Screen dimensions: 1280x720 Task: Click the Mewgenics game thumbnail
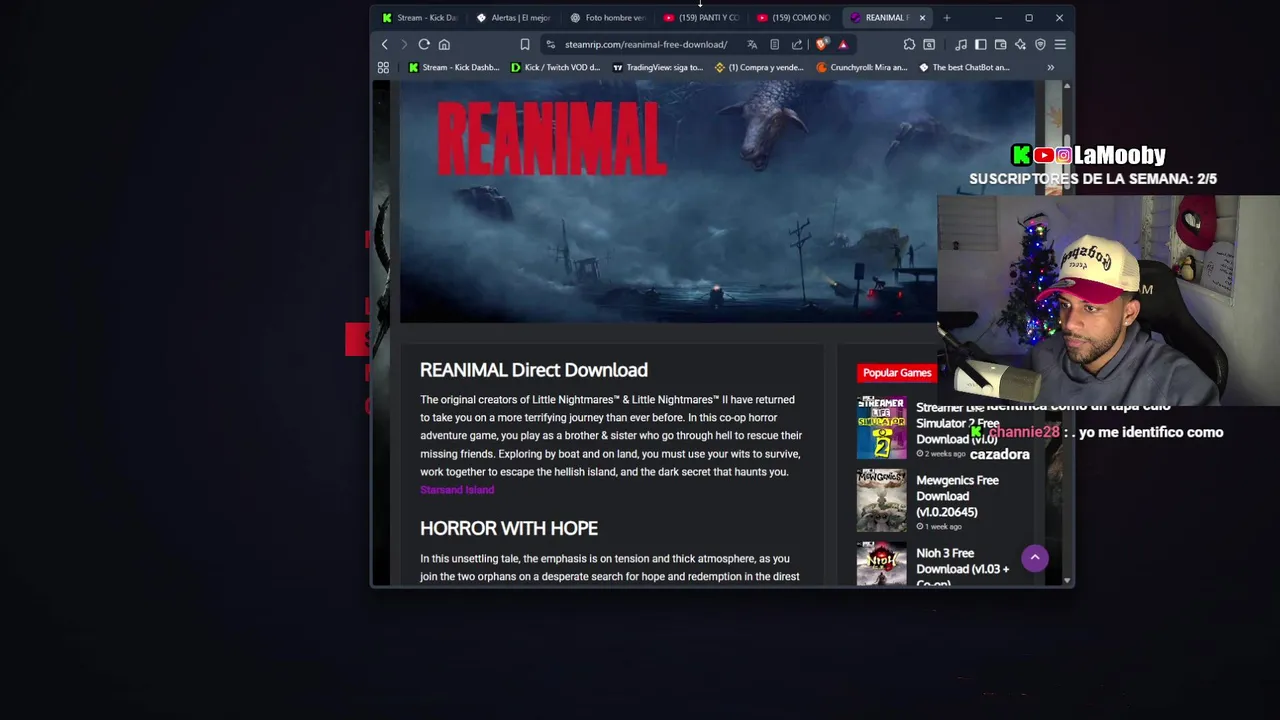click(881, 501)
